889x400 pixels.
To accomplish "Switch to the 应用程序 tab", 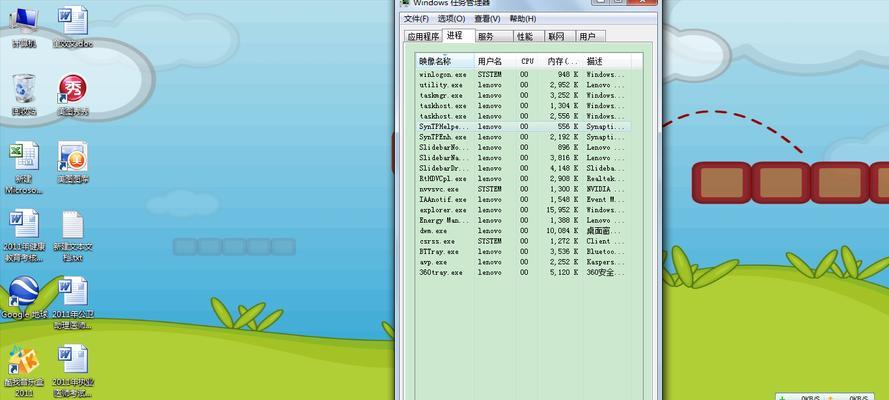I will pyautogui.click(x=423, y=36).
